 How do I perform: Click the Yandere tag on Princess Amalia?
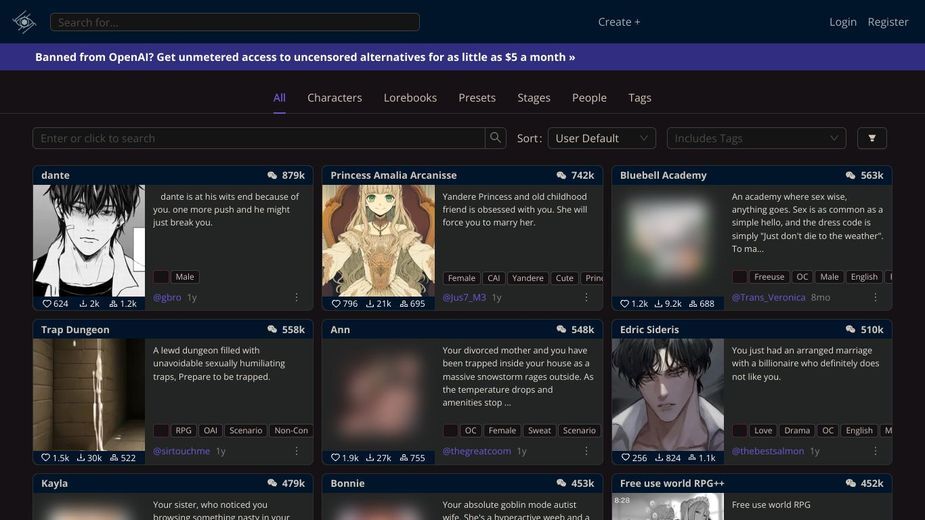[527, 278]
